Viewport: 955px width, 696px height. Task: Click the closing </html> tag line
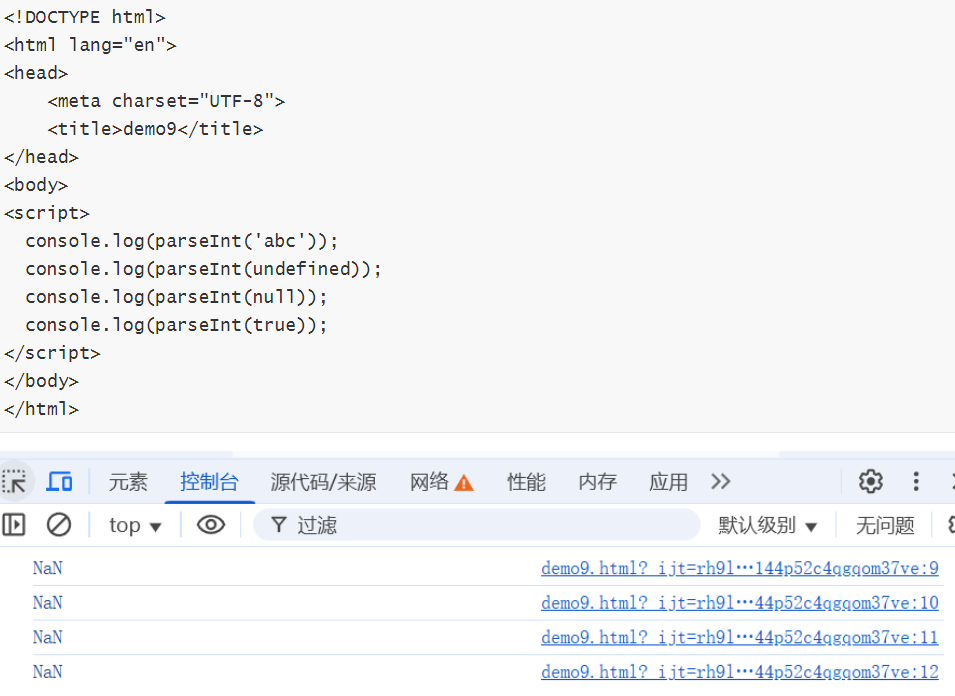pyautogui.click(x=41, y=409)
